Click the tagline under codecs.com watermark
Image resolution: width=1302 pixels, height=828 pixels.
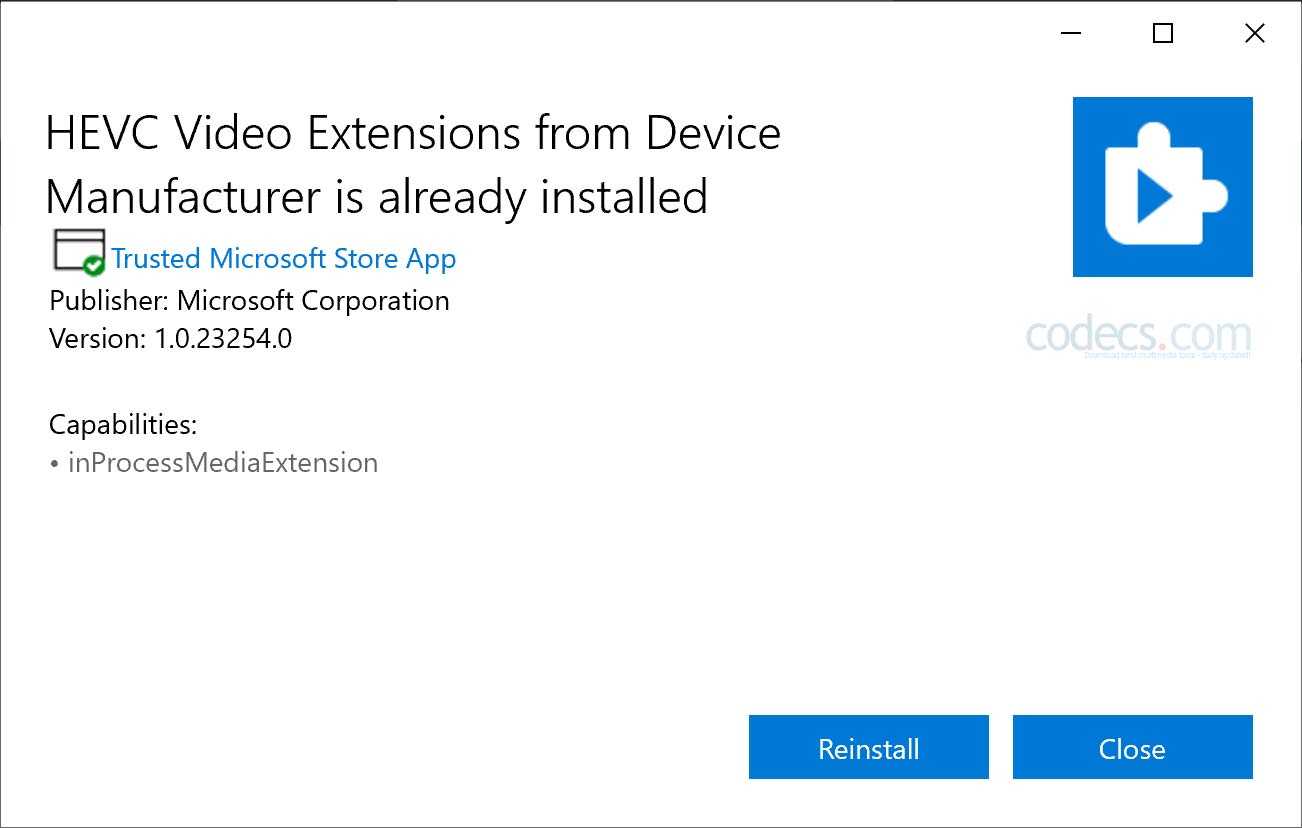point(1167,355)
